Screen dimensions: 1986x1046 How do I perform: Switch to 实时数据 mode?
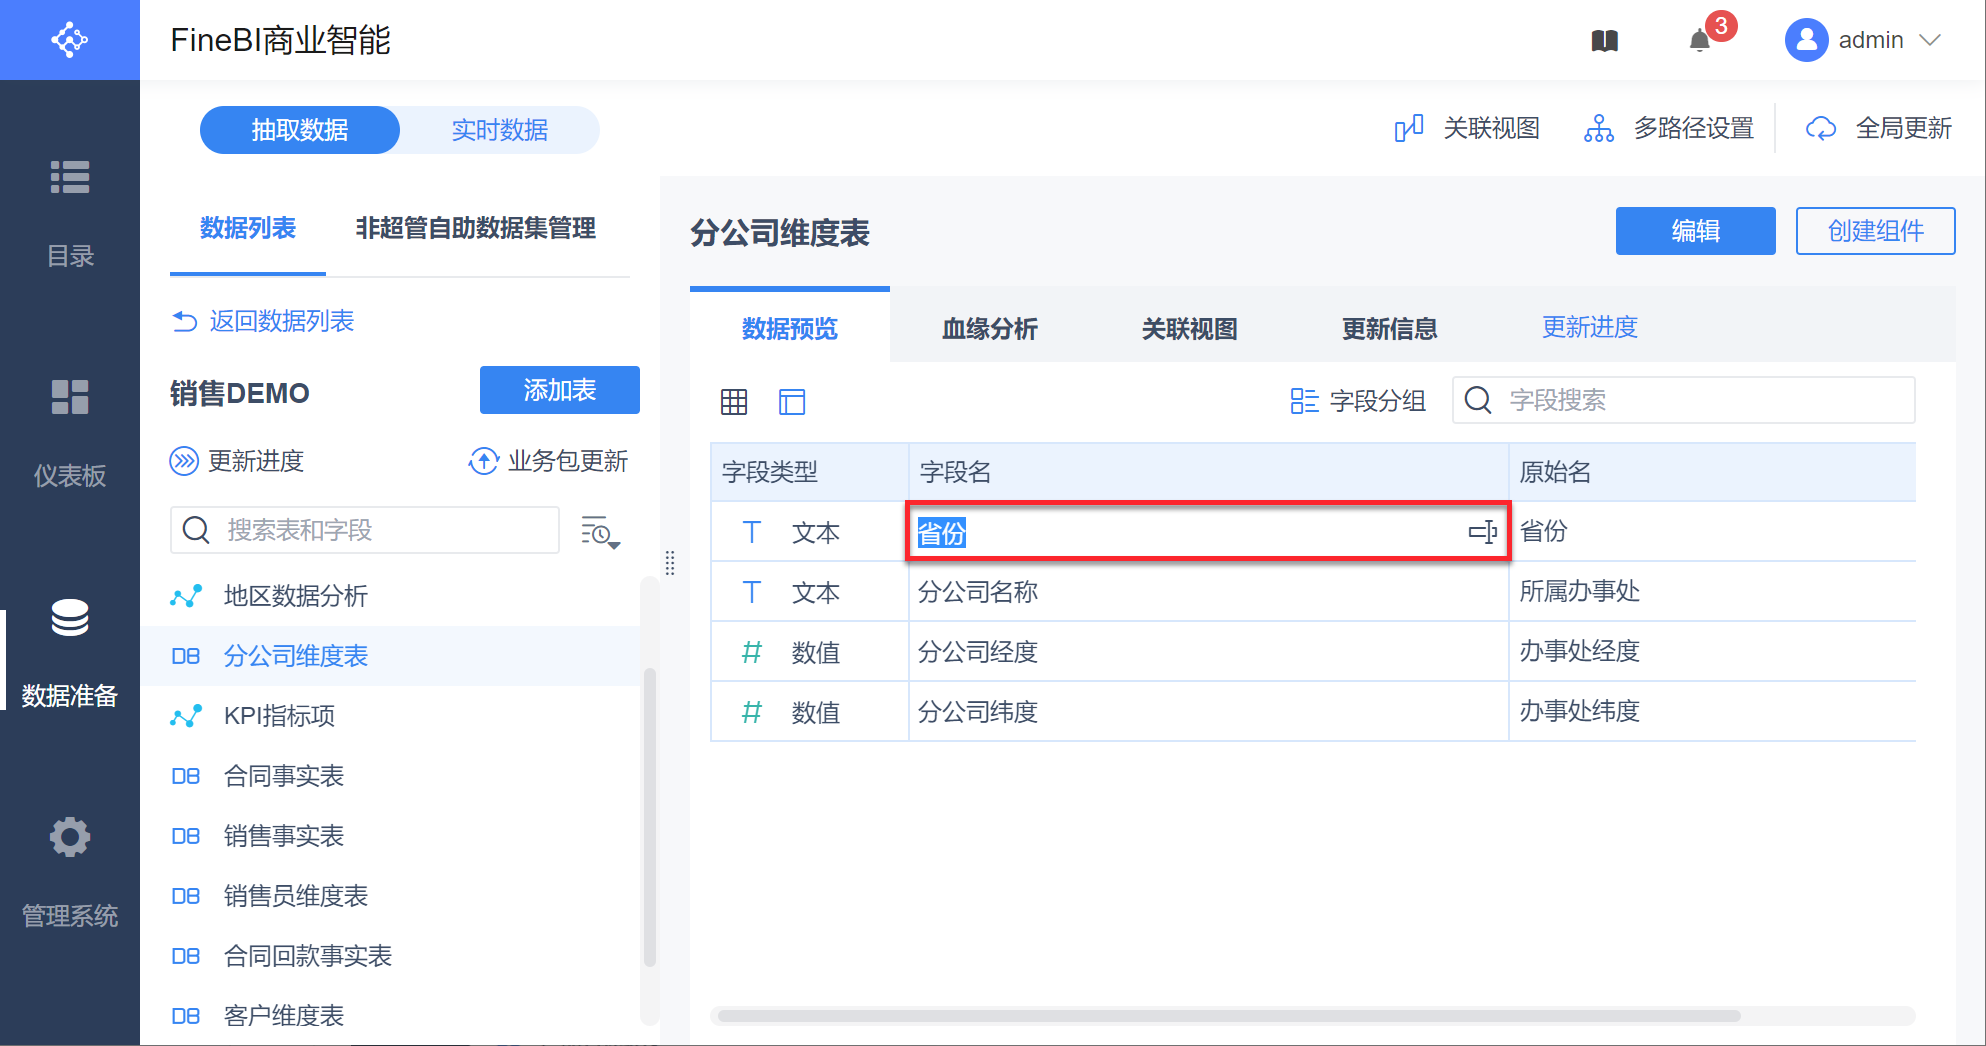[x=499, y=130]
